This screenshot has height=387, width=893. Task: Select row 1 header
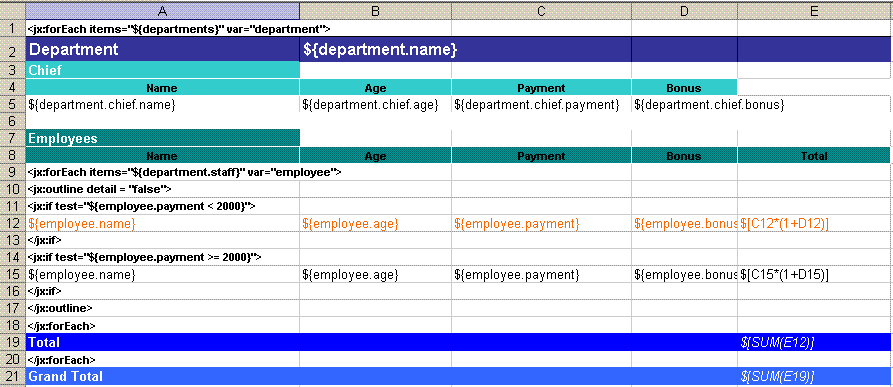(x=13, y=28)
